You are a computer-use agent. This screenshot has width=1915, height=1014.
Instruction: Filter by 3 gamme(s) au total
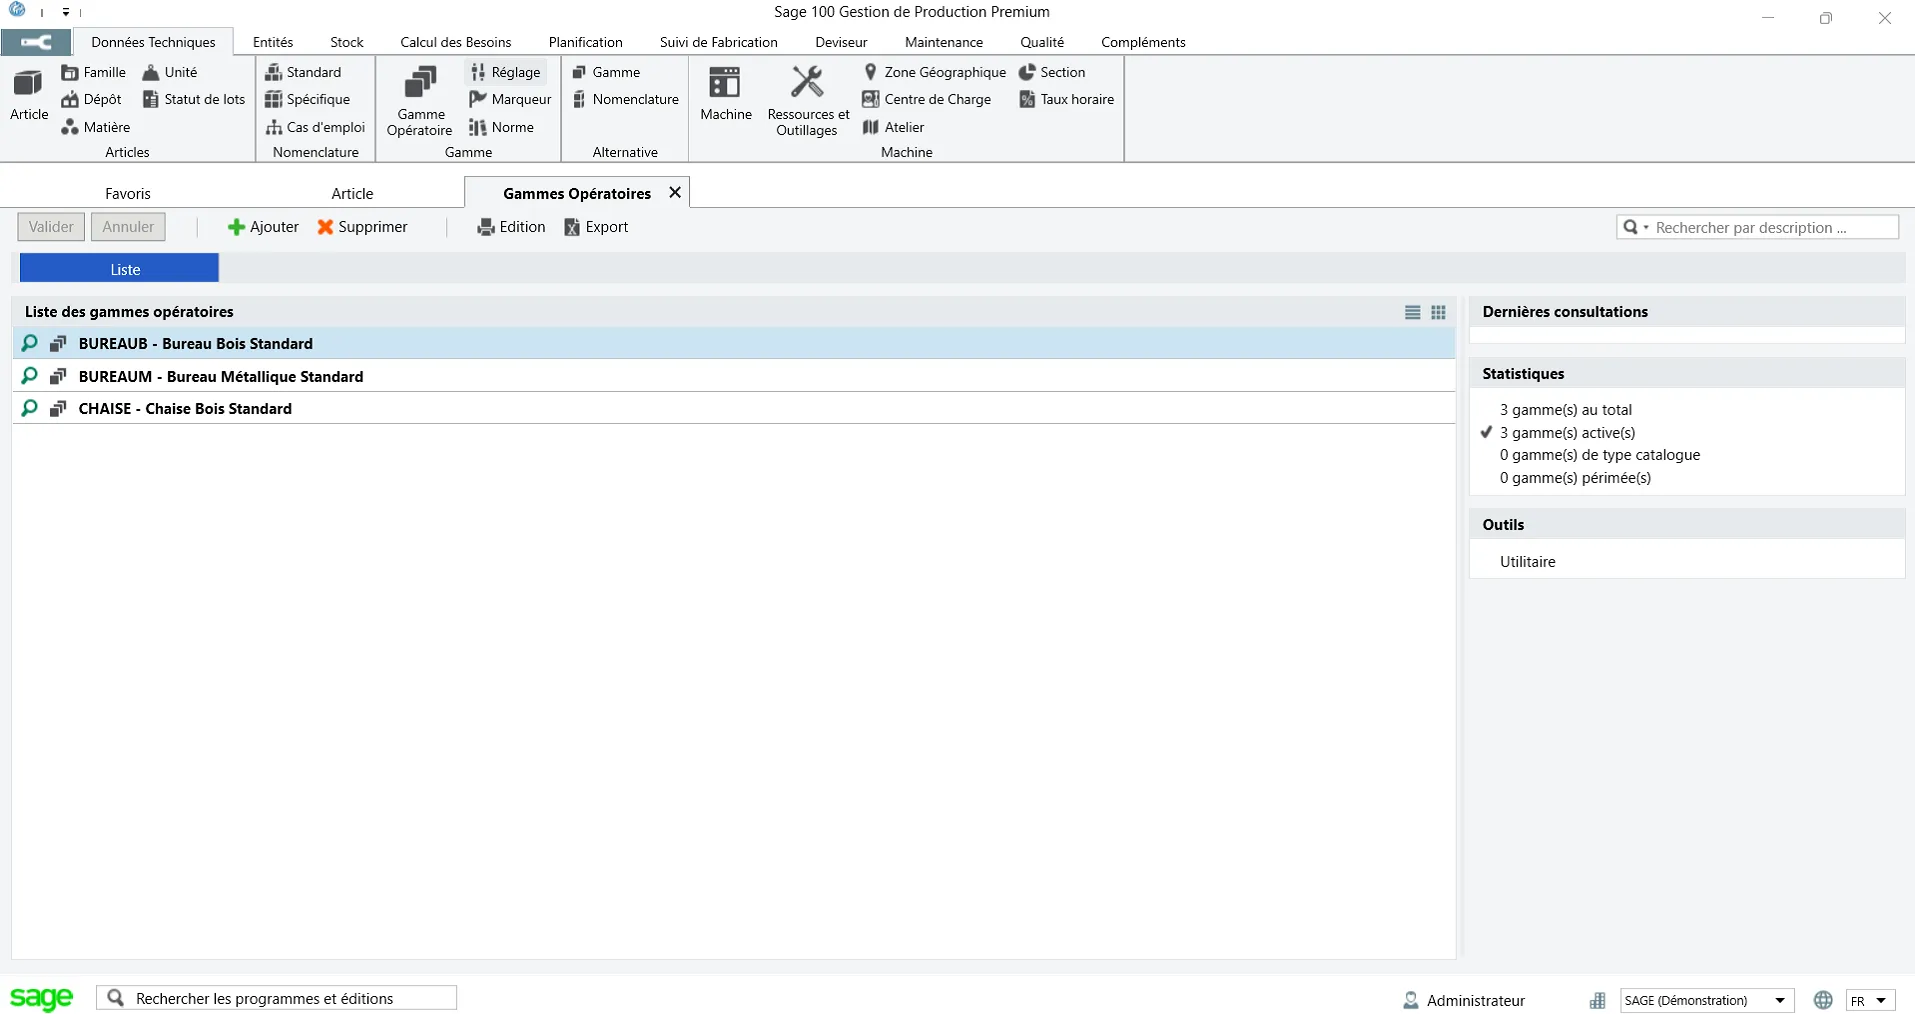1565,410
